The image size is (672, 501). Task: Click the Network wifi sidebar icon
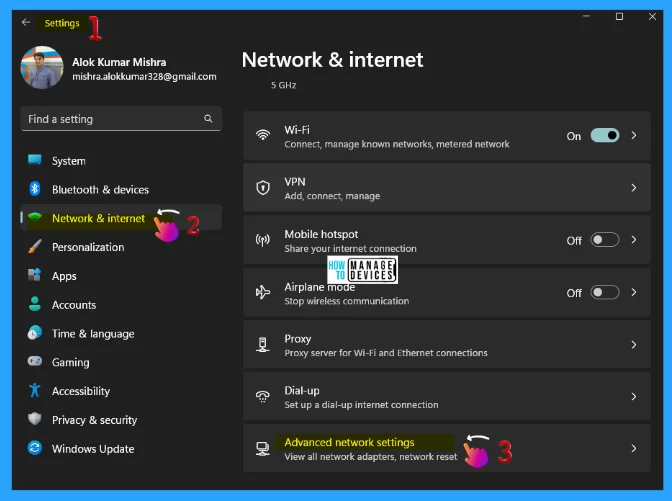click(x=35, y=218)
